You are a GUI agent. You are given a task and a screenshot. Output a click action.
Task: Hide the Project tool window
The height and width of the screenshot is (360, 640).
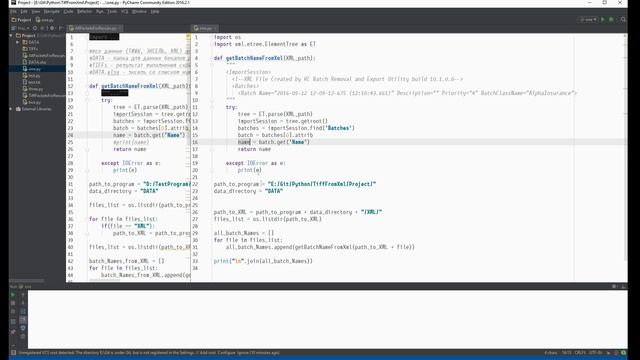[60, 28]
